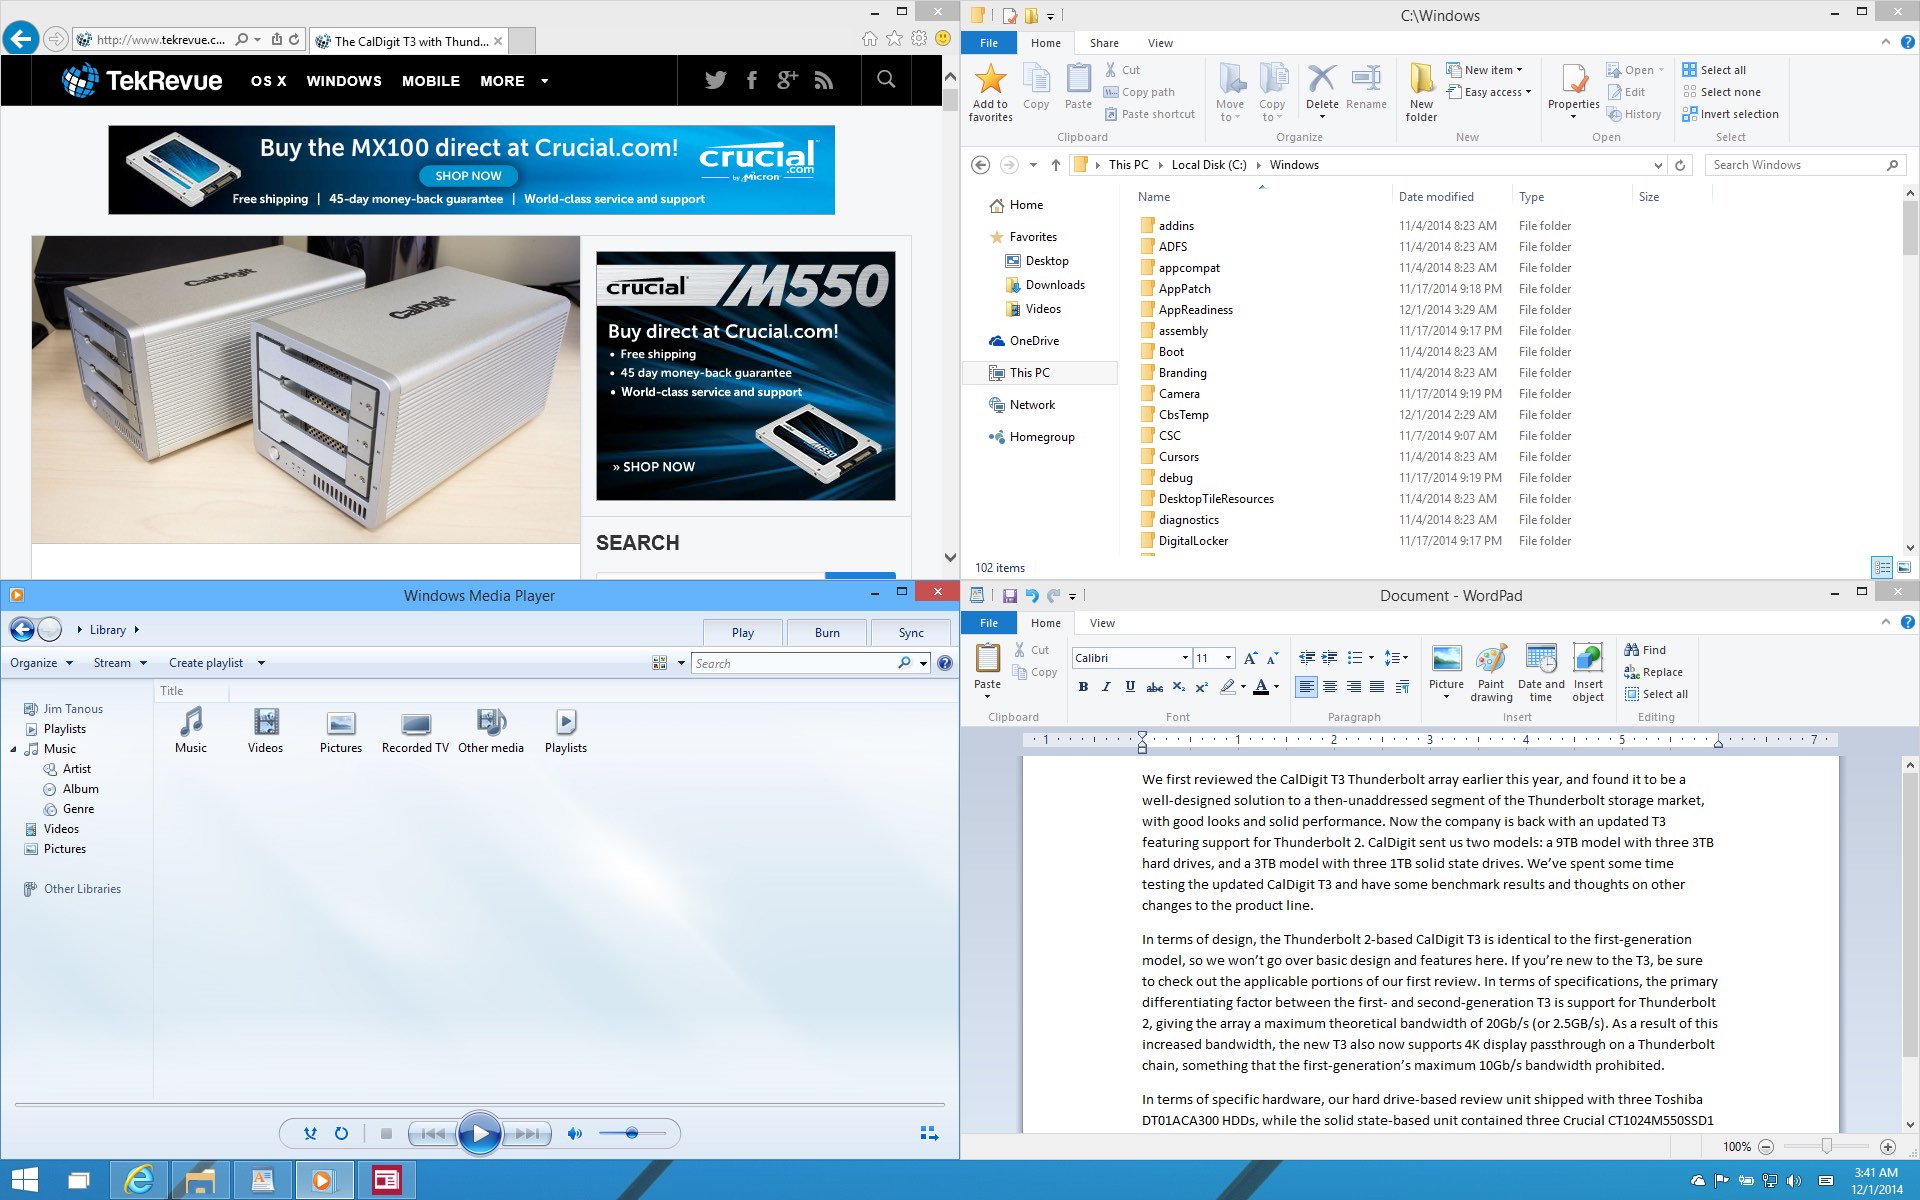Image resolution: width=1920 pixels, height=1200 pixels.
Task: Click Save in WordPad quick access toolbar
Action: click(x=1009, y=596)
